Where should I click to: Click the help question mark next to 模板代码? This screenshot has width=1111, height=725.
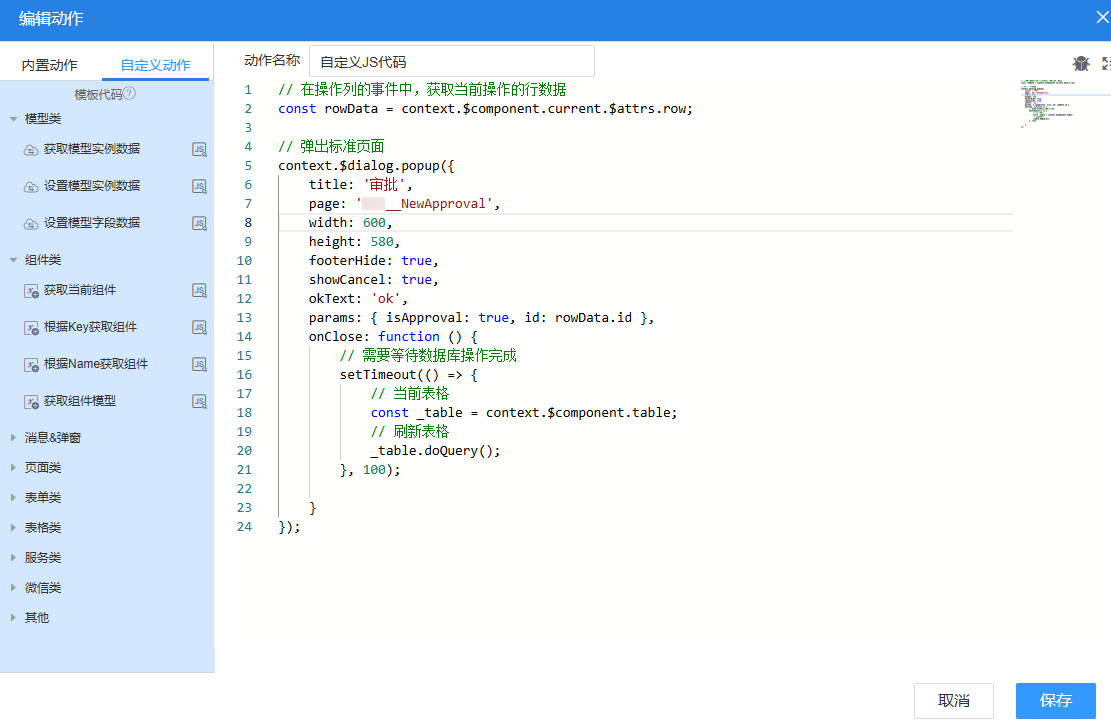click(129, 94)
